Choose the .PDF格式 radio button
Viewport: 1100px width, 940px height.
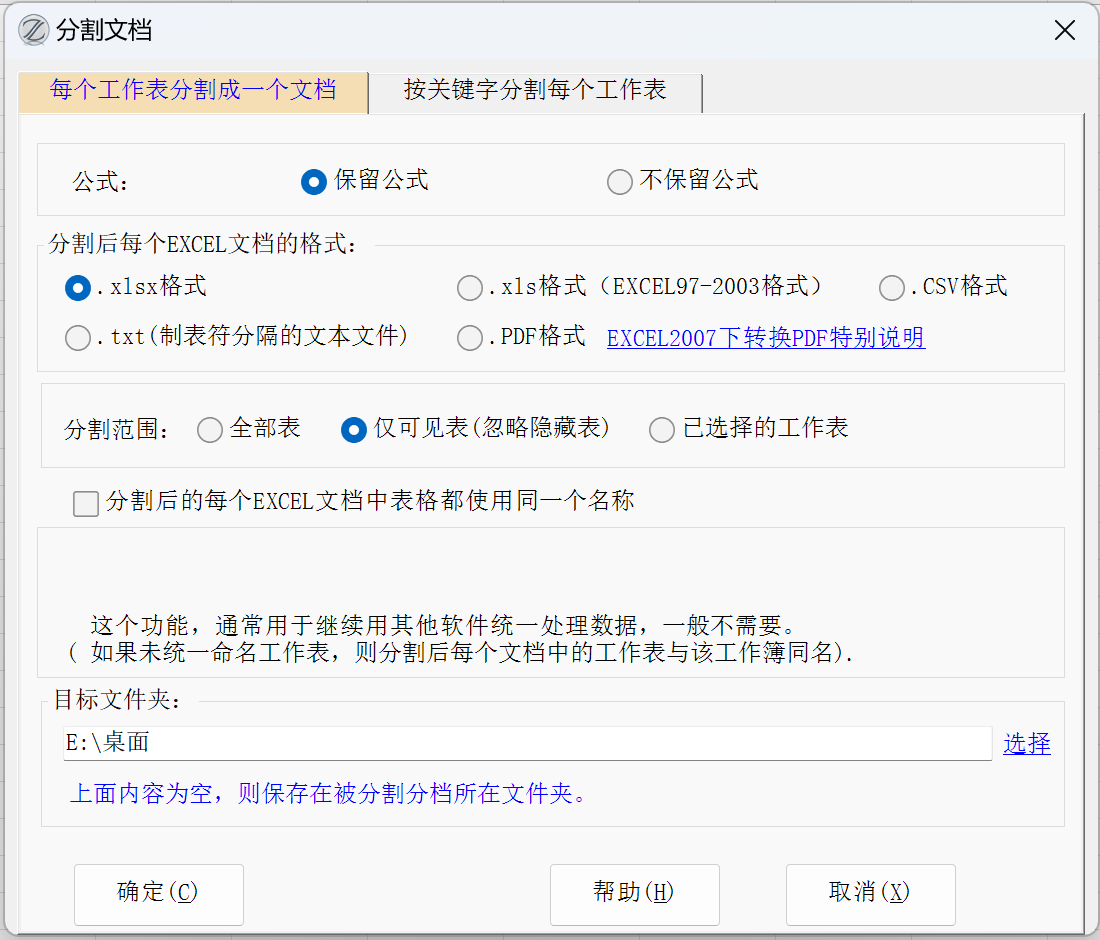click(x=470, y=338)
